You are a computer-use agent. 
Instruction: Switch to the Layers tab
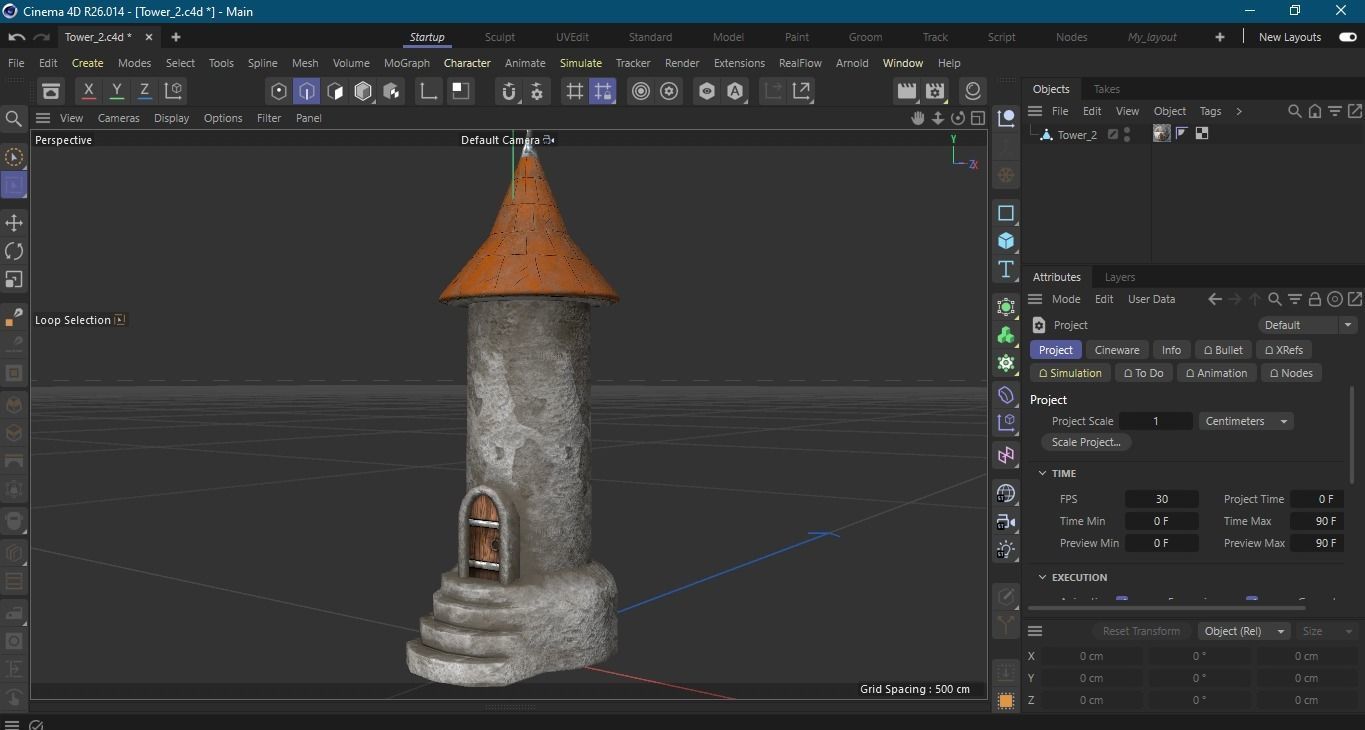(1120, 277)
